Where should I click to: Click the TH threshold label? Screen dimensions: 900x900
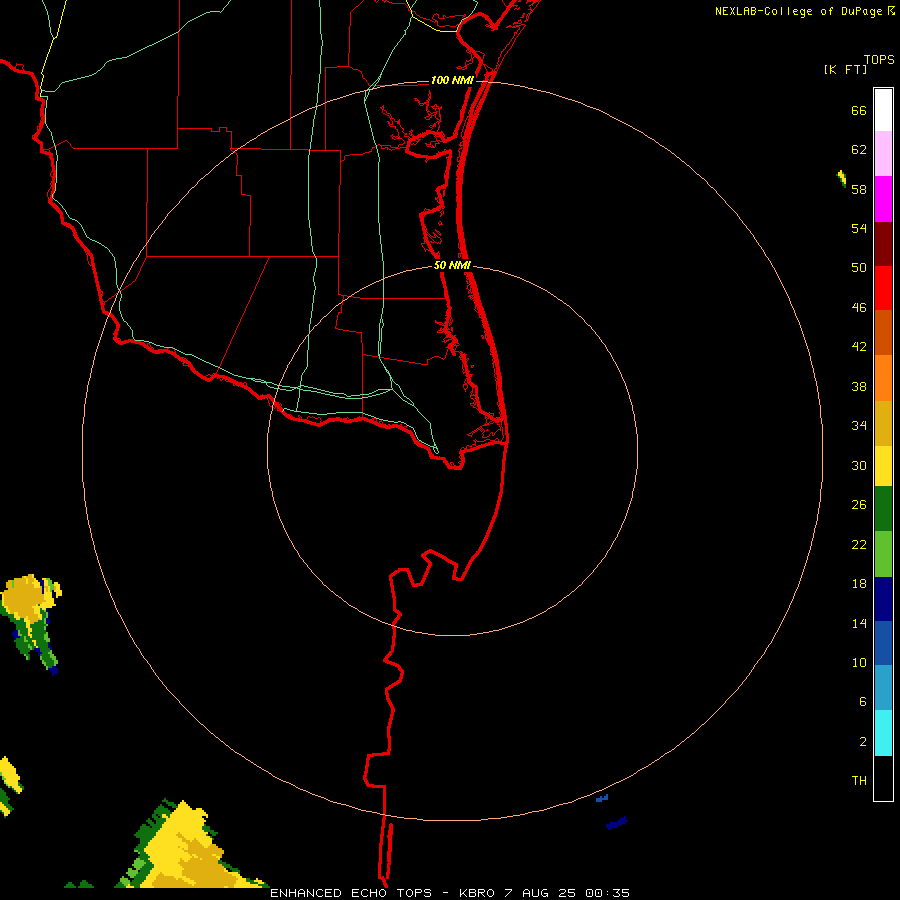(x=859, y=781)
